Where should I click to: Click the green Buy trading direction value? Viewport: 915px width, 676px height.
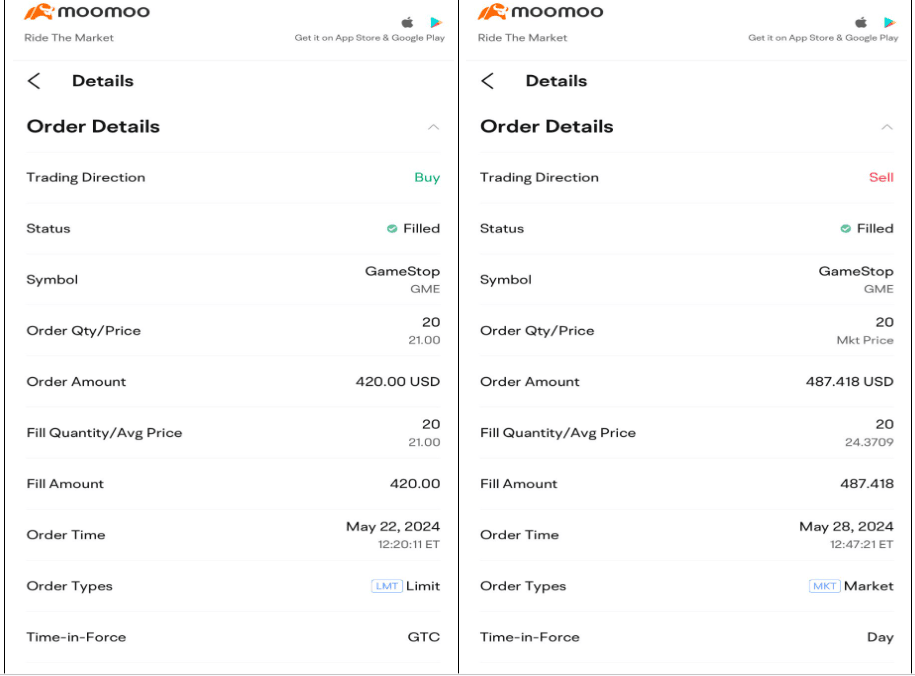coord(427,178)
